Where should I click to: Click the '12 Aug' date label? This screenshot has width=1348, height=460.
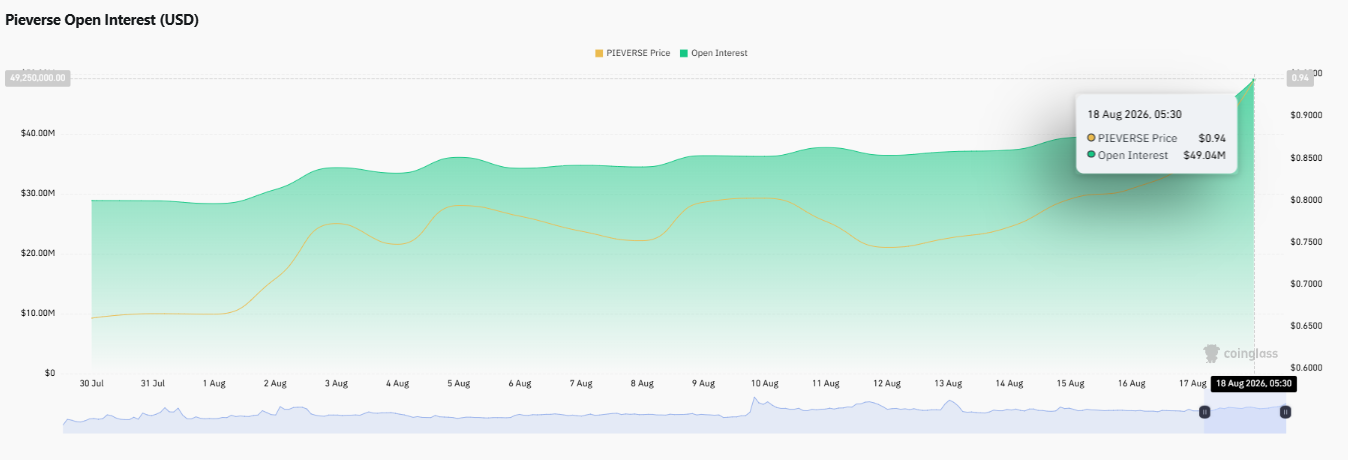coord(886,383)
